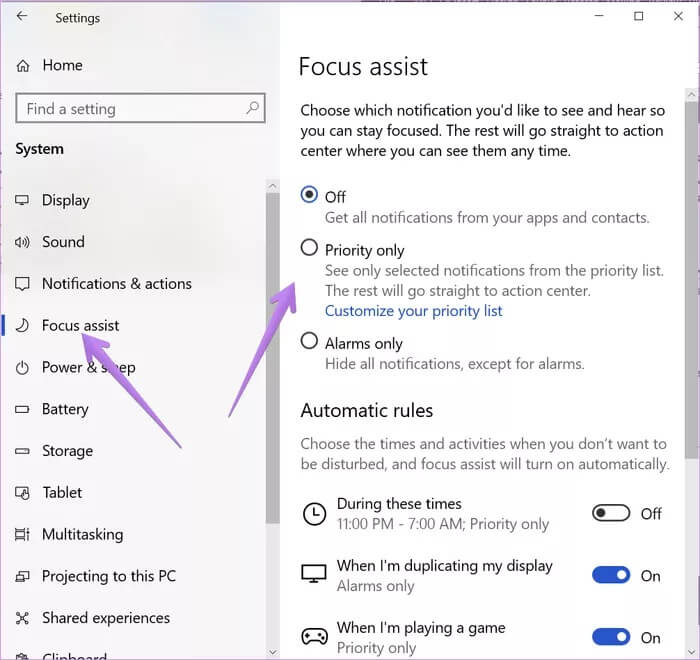The width and height of the screenshot is (700, 660).
Task: Click the Battery icon
Action: click(22, 409)
